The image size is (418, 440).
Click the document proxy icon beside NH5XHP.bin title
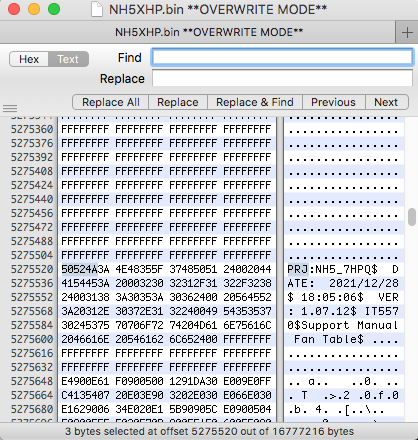tap(97, 9)
